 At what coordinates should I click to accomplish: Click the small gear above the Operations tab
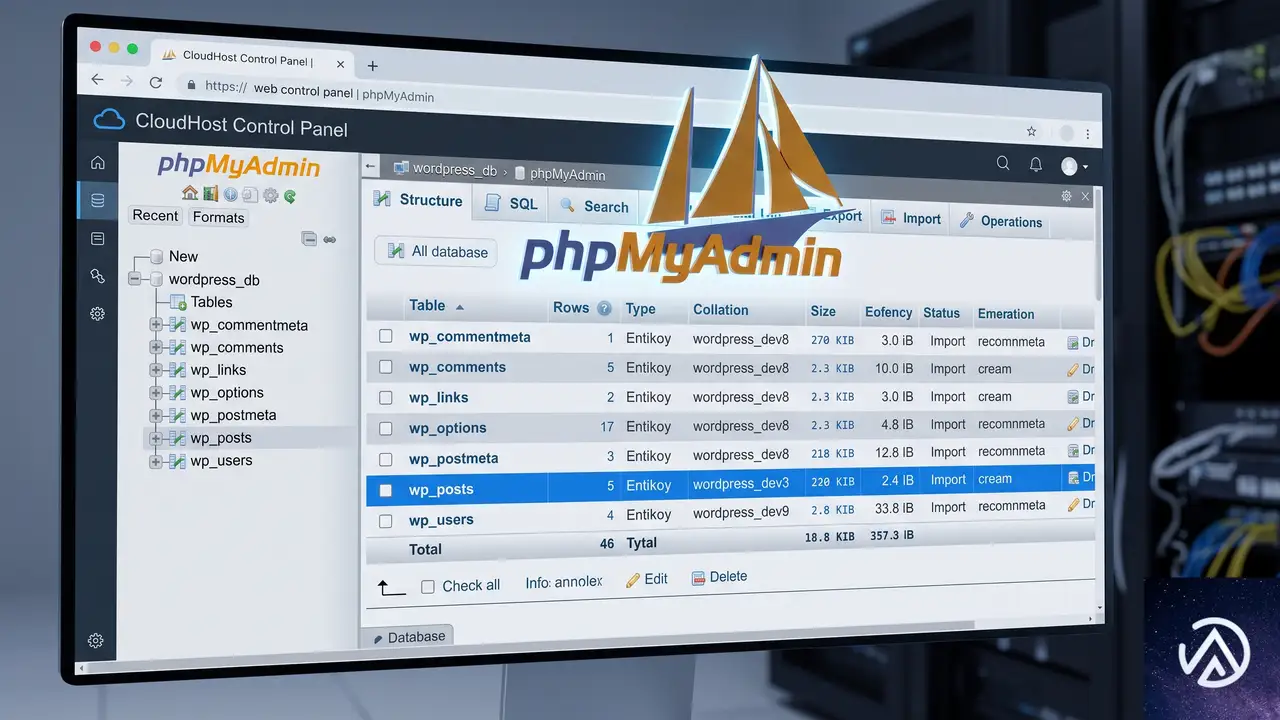click(x=1066, y=196)
